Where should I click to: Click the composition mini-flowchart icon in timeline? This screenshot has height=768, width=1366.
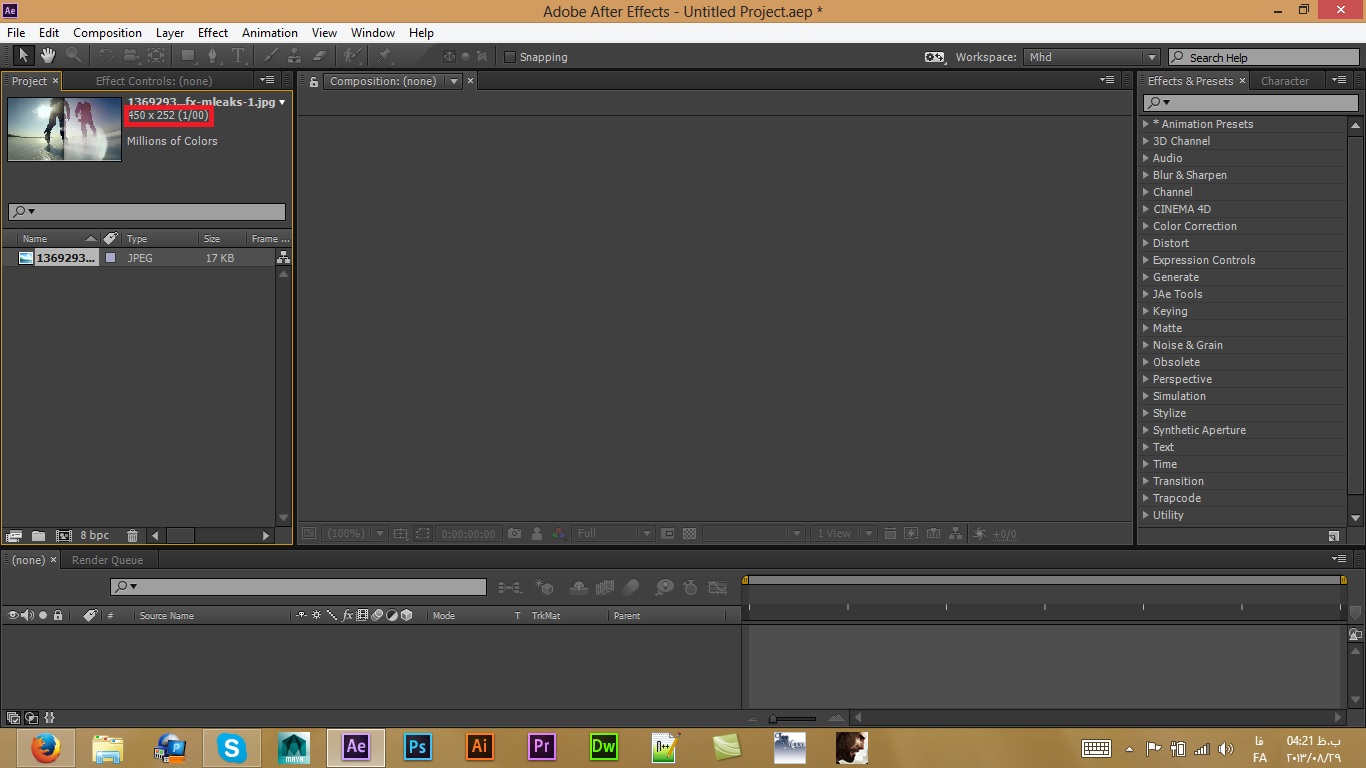(x=510, y=588)
